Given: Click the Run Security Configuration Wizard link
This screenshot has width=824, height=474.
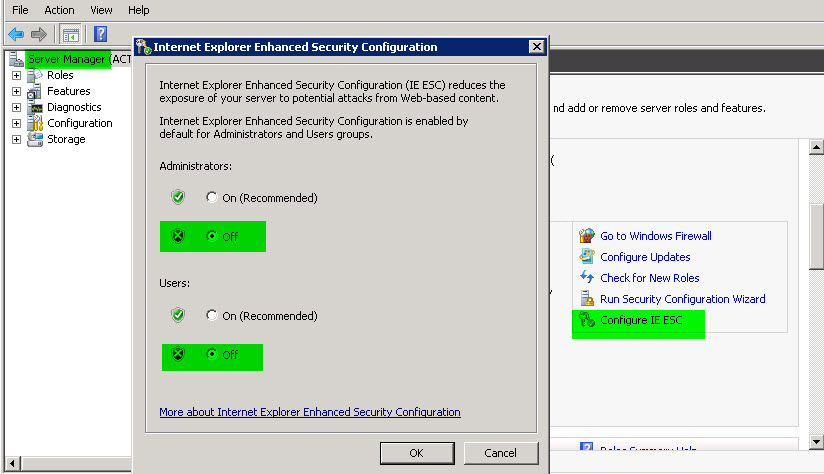Looking at the screenshot, I should click(x=683, y=299).
